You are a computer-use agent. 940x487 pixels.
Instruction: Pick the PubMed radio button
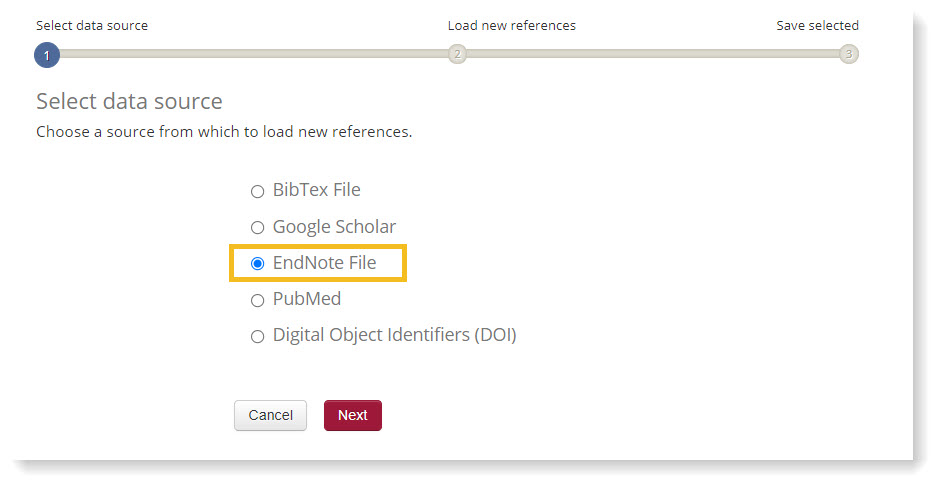257,300
